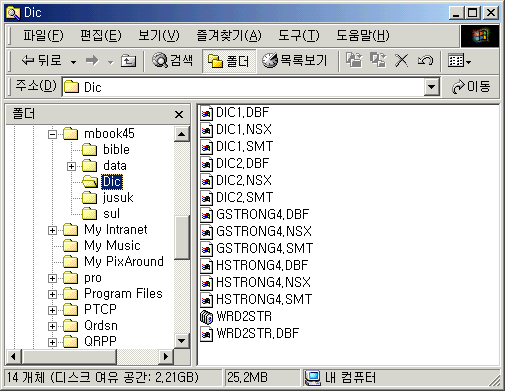Click 내 컴퓨터 status bar icon
This screenshot has width=505, height=391.
pos(313,378)
